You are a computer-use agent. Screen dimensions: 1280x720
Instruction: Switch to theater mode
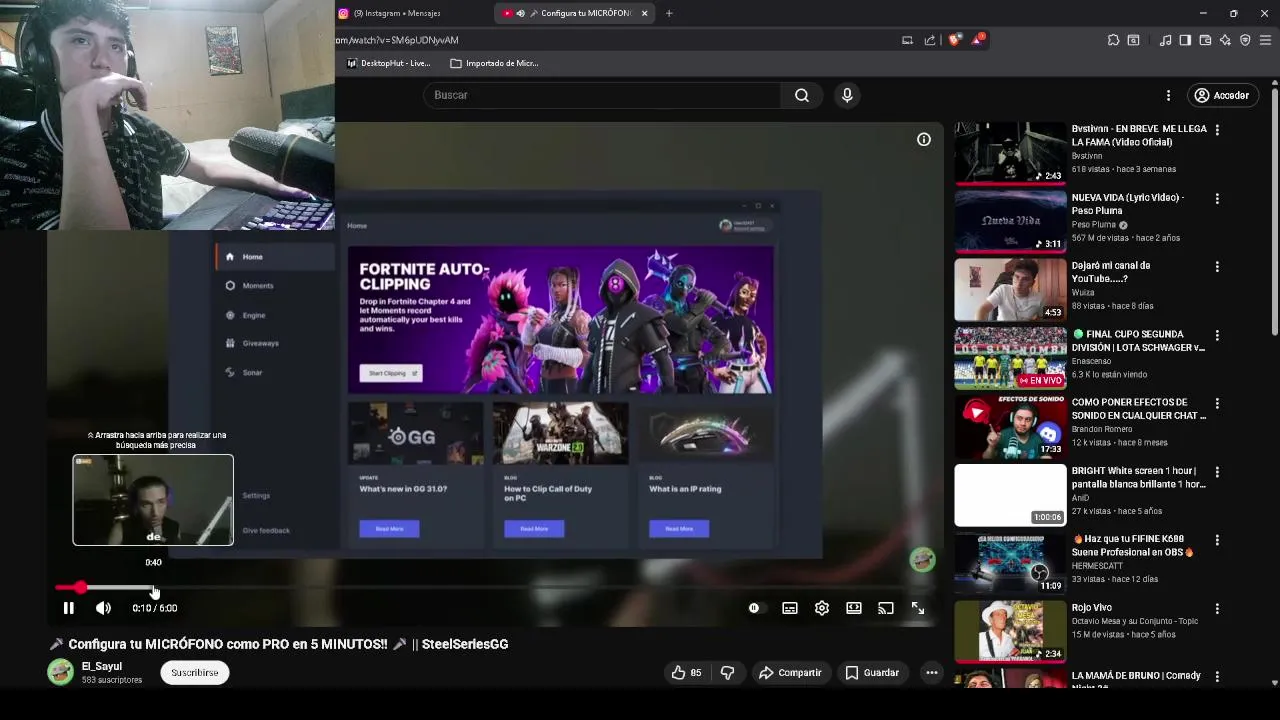[854, 608]
